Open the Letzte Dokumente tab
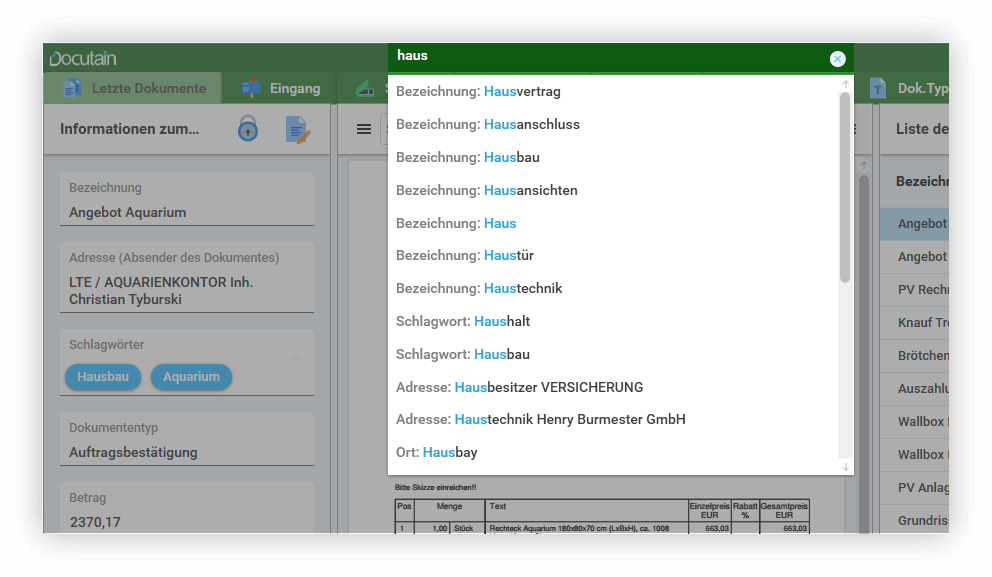Image resolution: width=992 pixels, height=577 pixels. (148, 88)
